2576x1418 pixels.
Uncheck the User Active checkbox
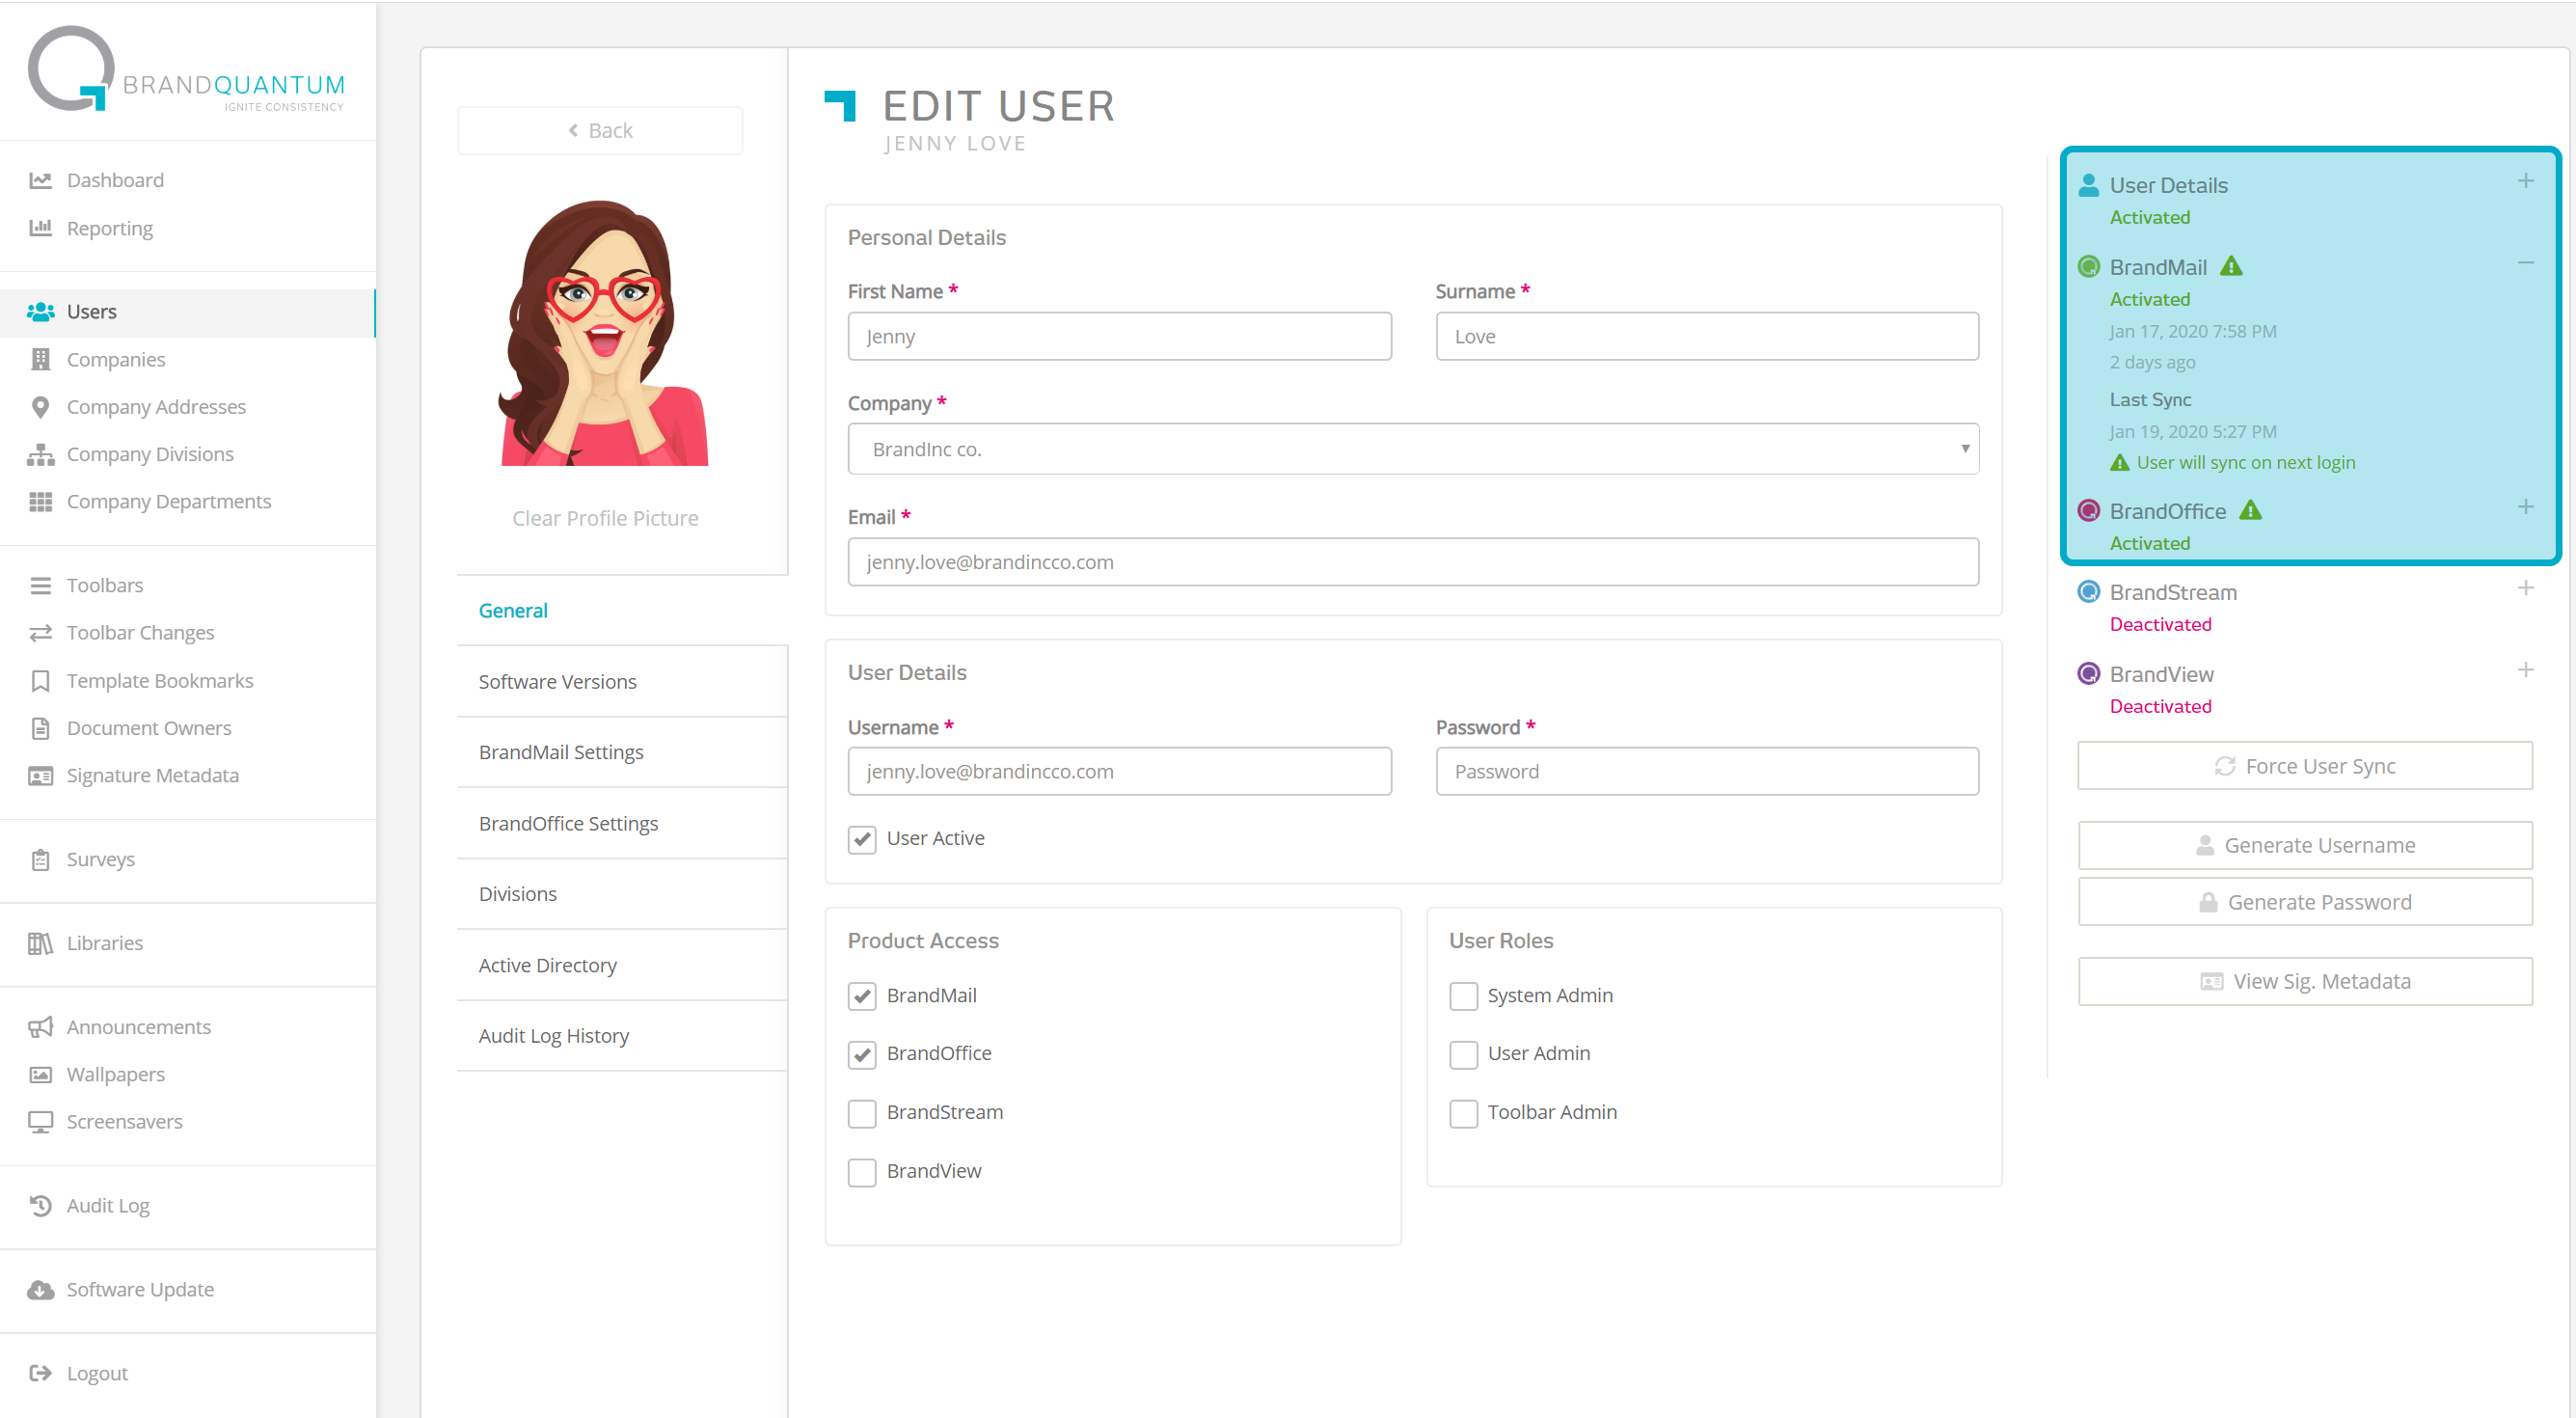click(862, 838)
